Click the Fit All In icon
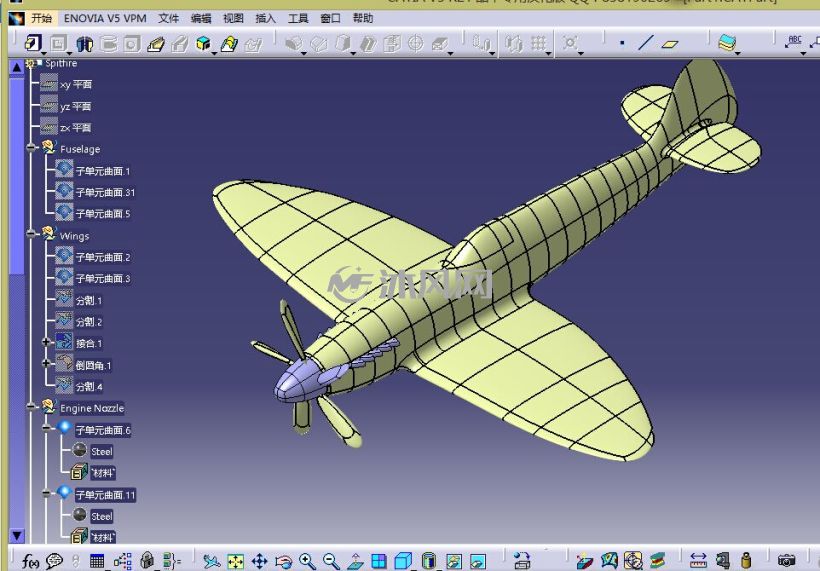 coord(235,561)
